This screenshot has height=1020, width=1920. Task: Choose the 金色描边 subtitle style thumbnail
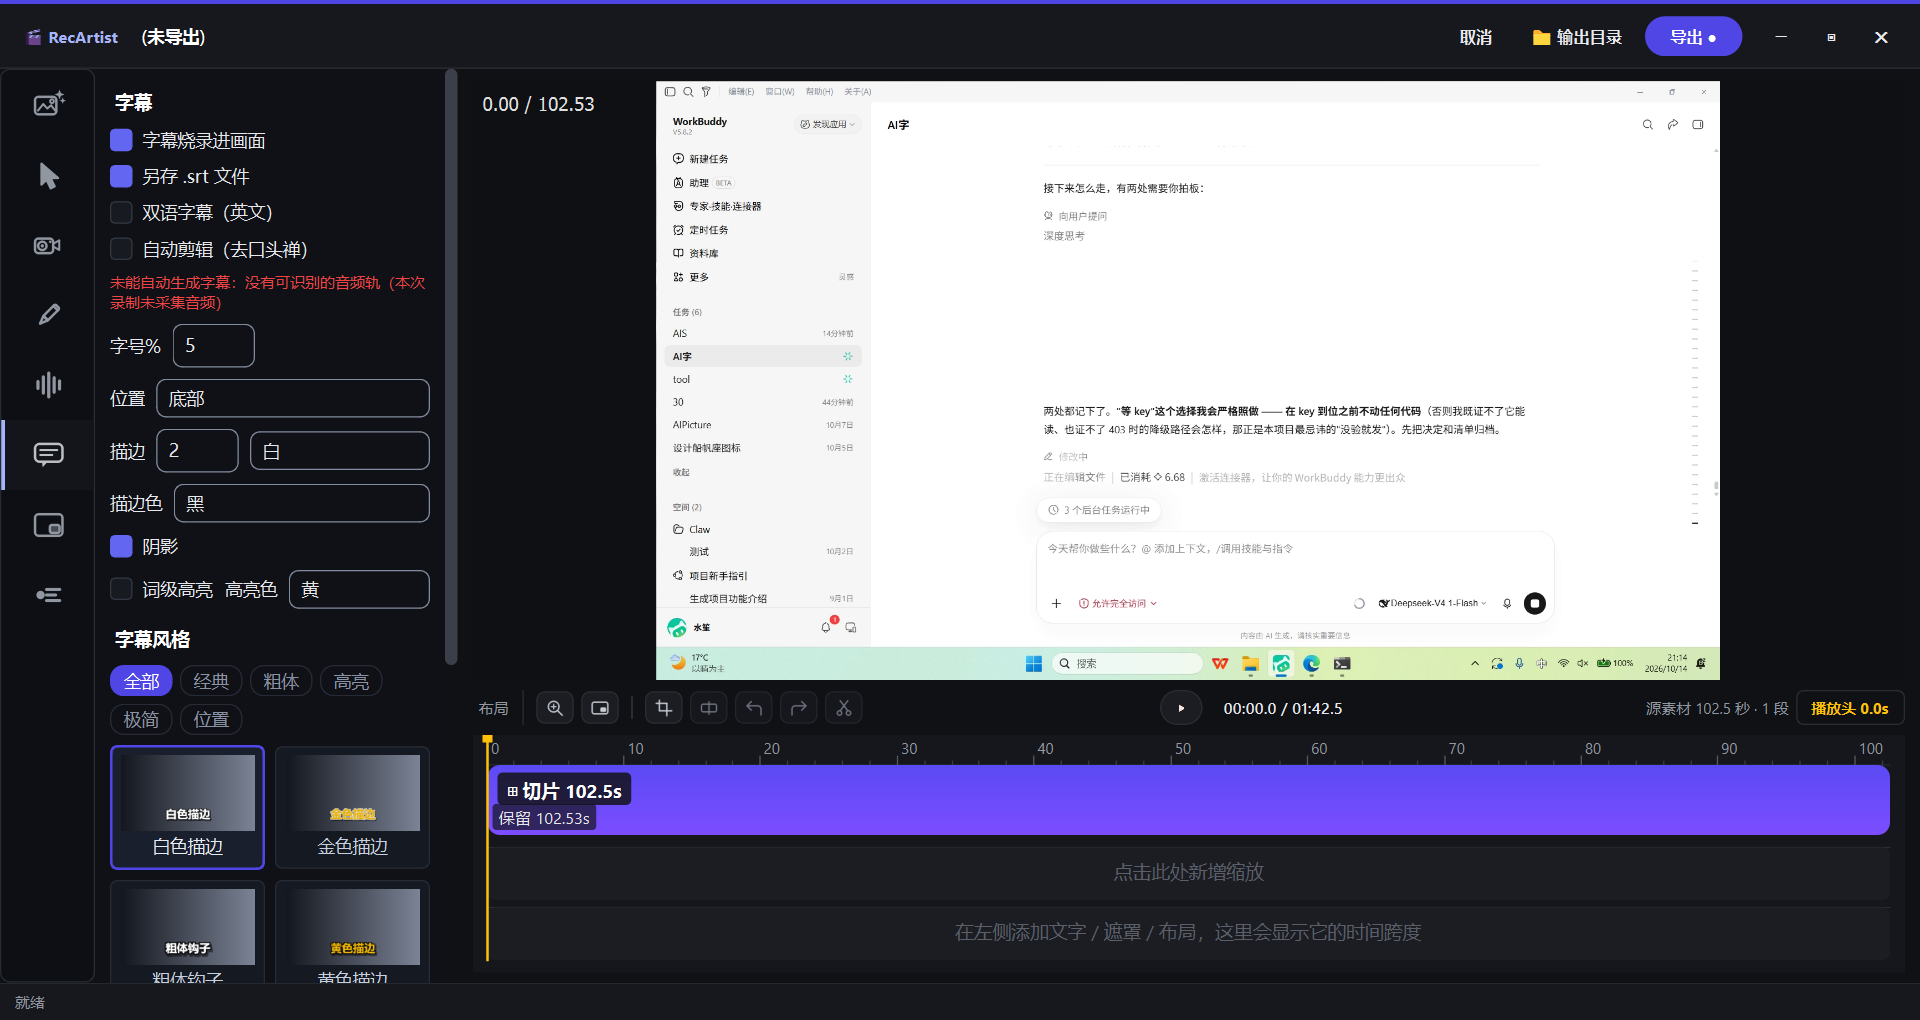(x=353, y=807)
